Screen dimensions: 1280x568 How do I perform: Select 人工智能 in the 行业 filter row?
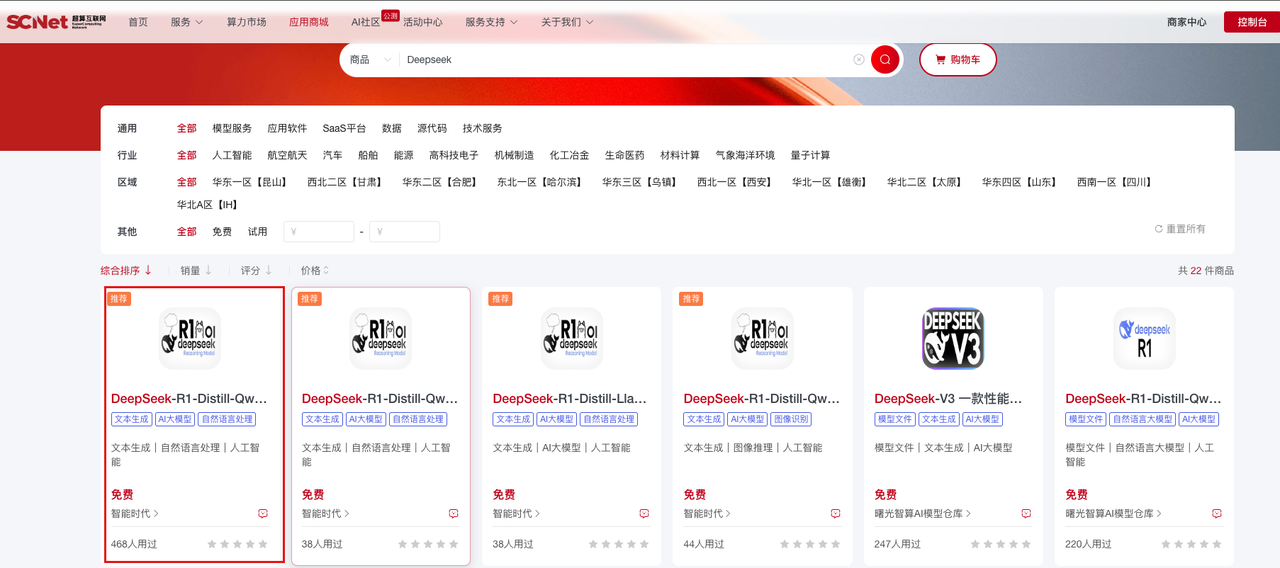232,155
